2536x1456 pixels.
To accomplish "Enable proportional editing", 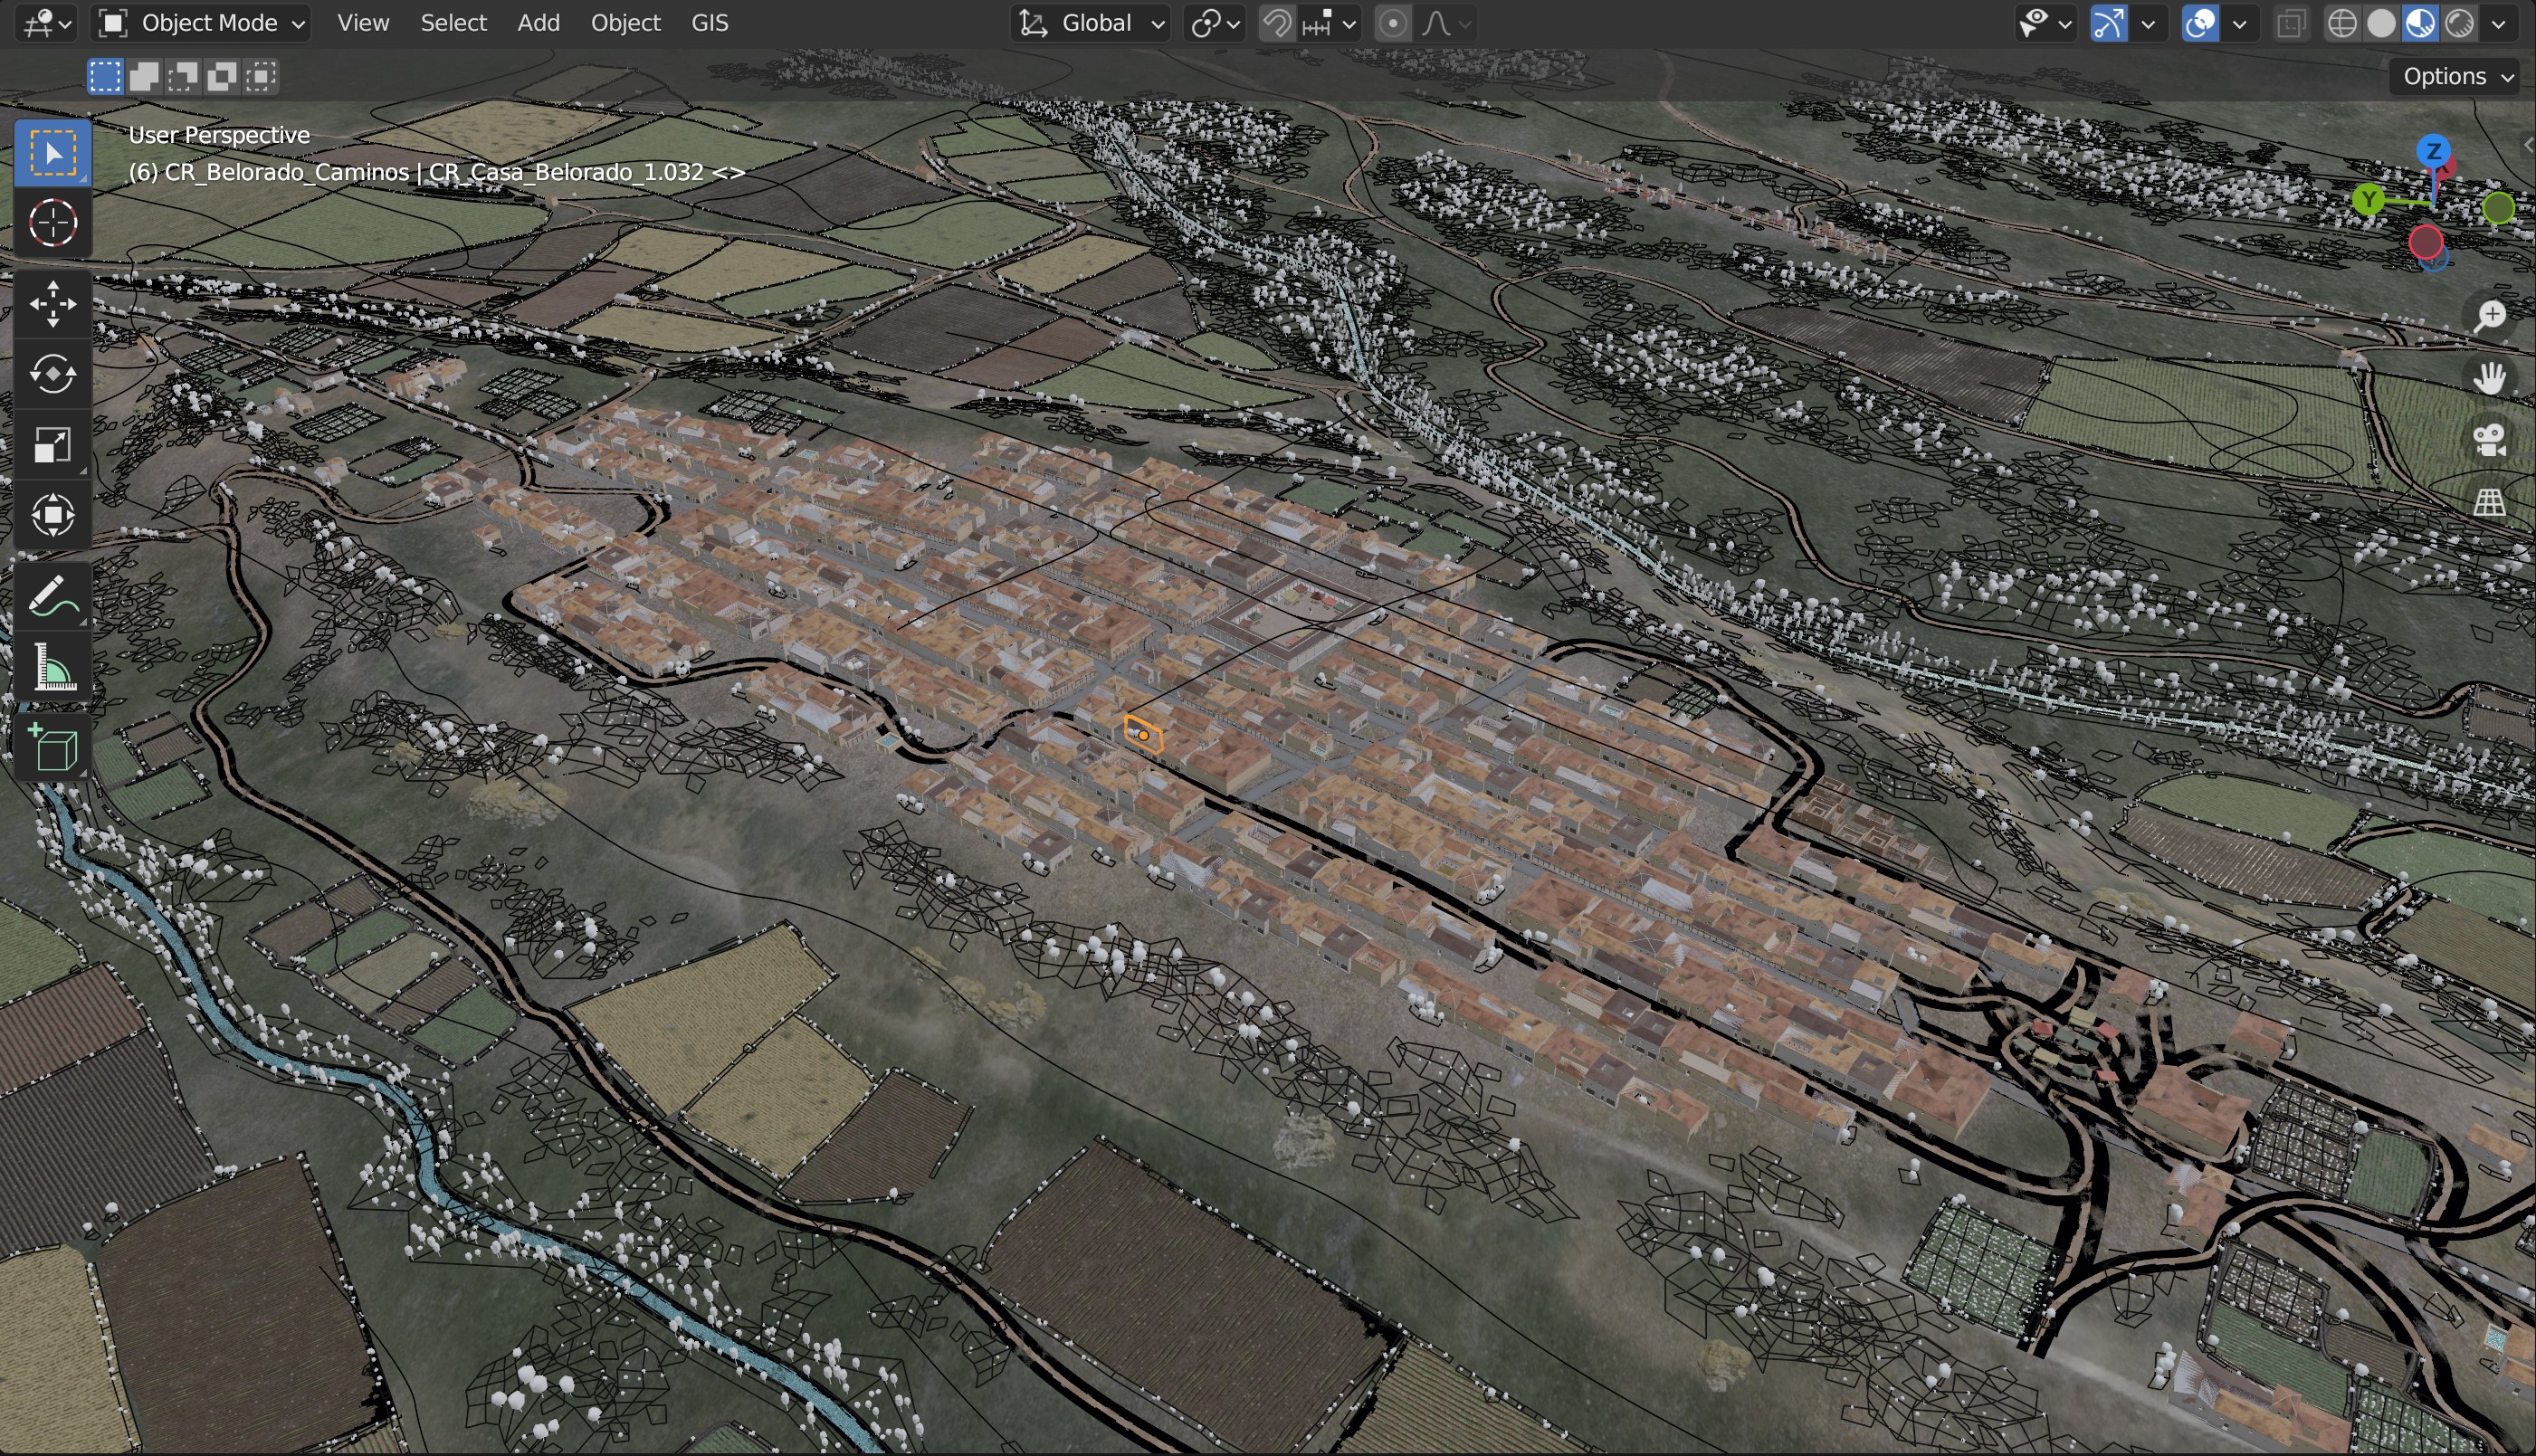I will 1392,23.
